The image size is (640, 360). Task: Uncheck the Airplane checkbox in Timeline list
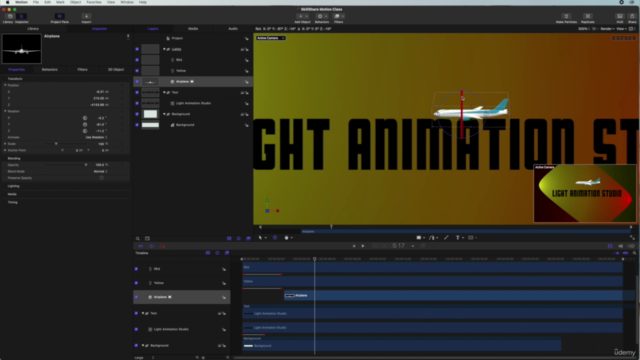coord(136,297)
